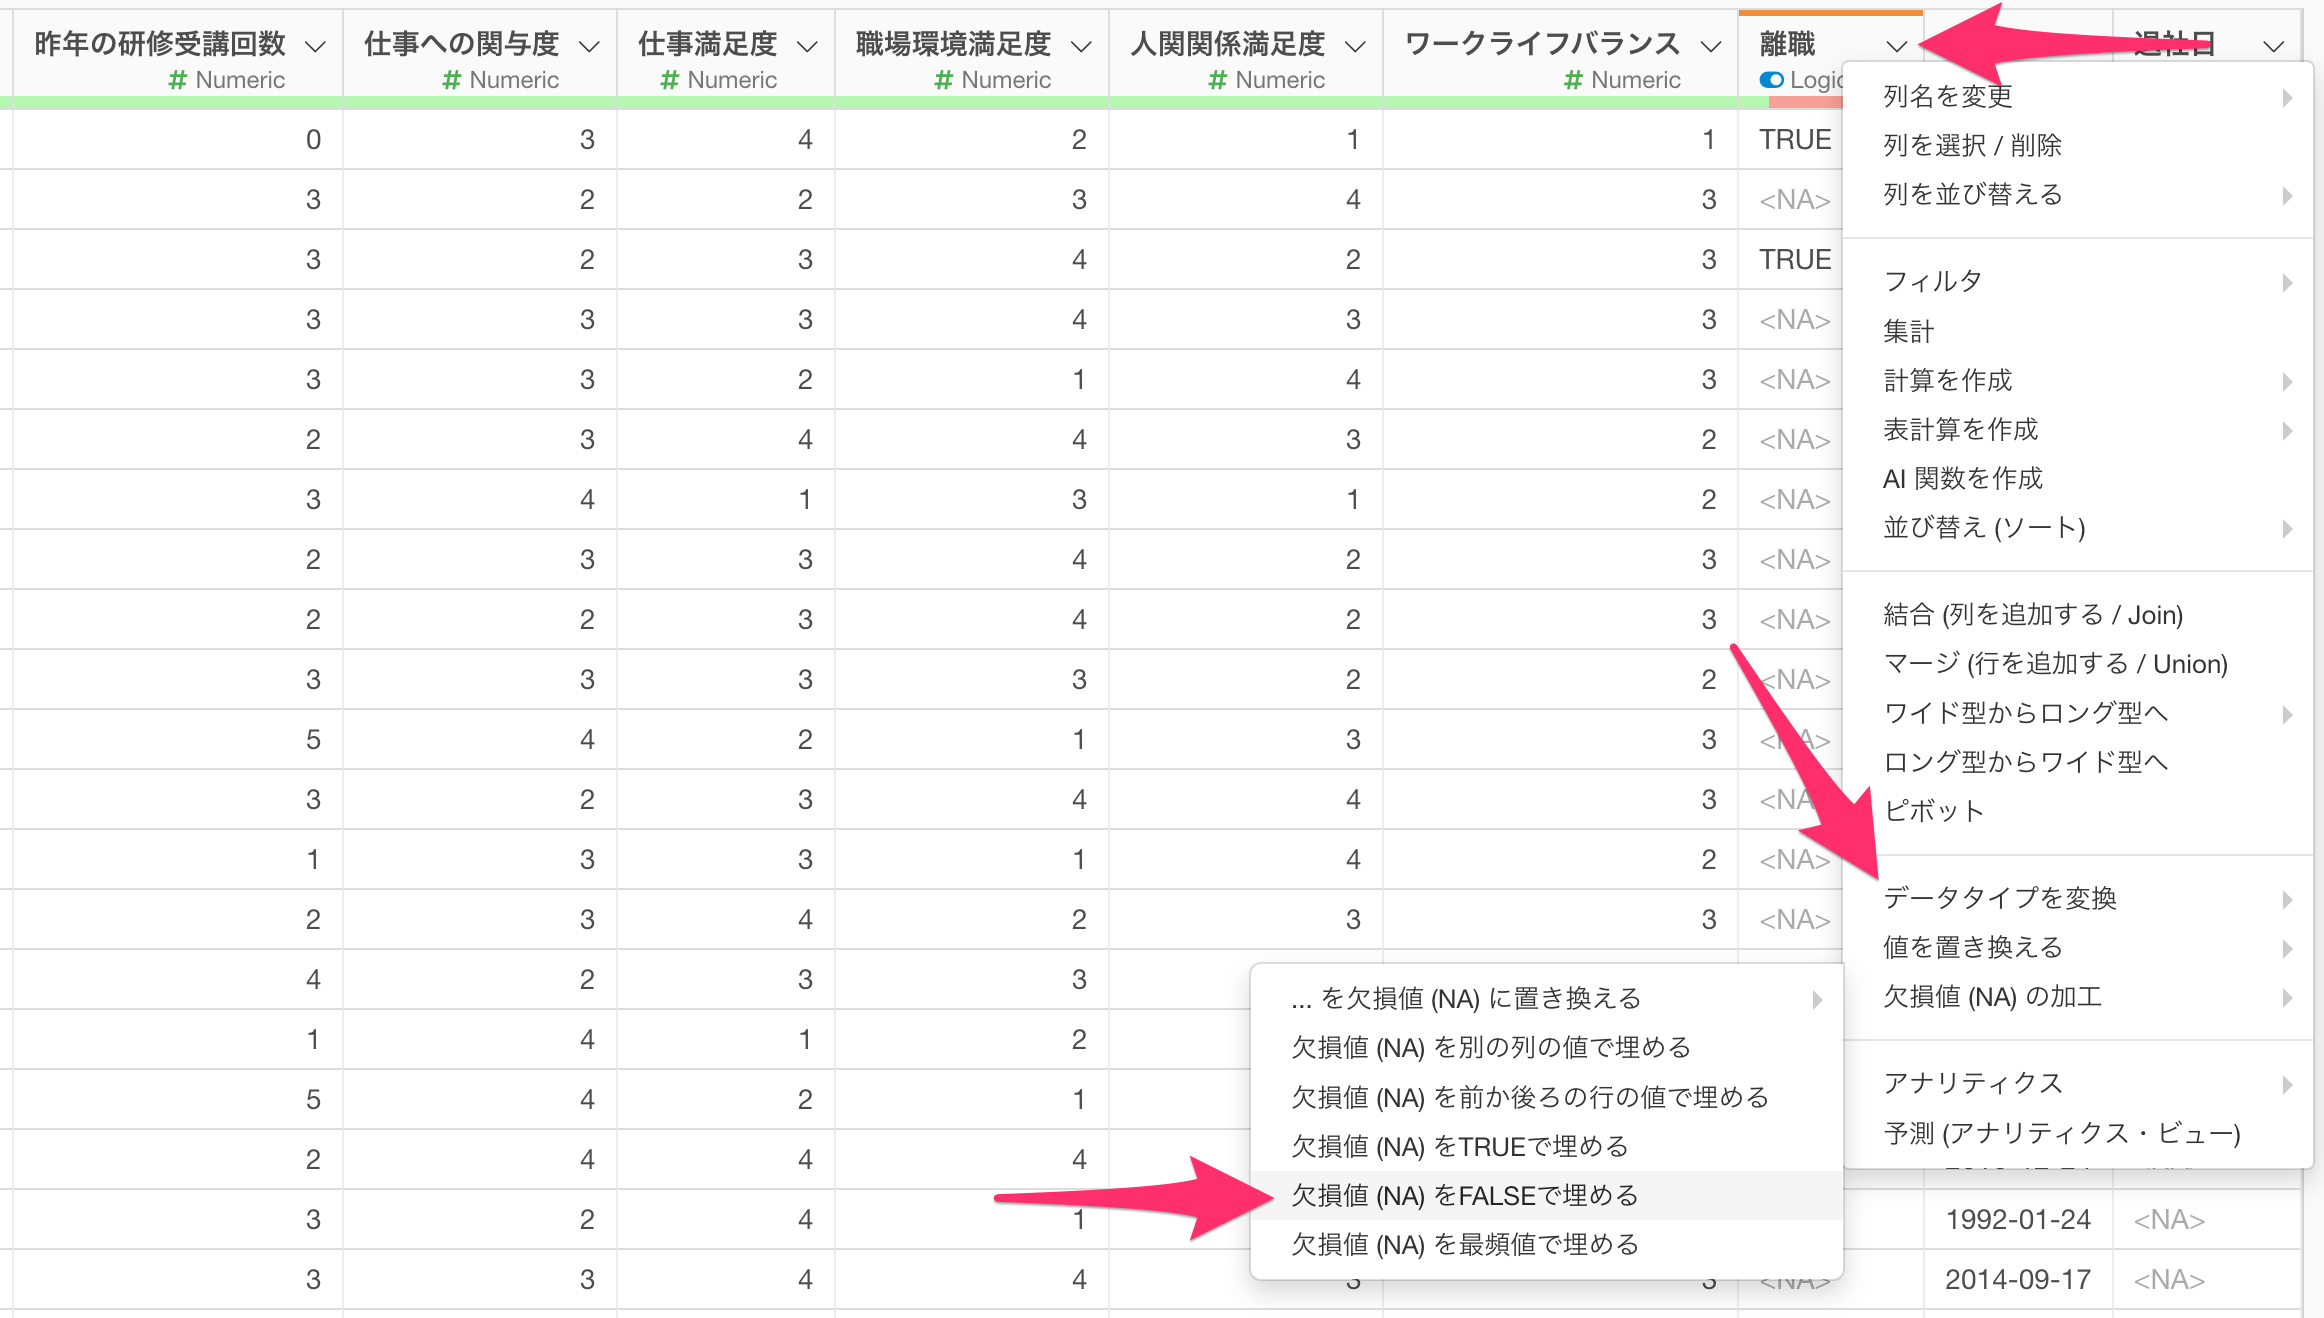Expand the データタイプを変換 submenu
The width and height of the screenshot is (2324, 1318).
click(2000, 898)
